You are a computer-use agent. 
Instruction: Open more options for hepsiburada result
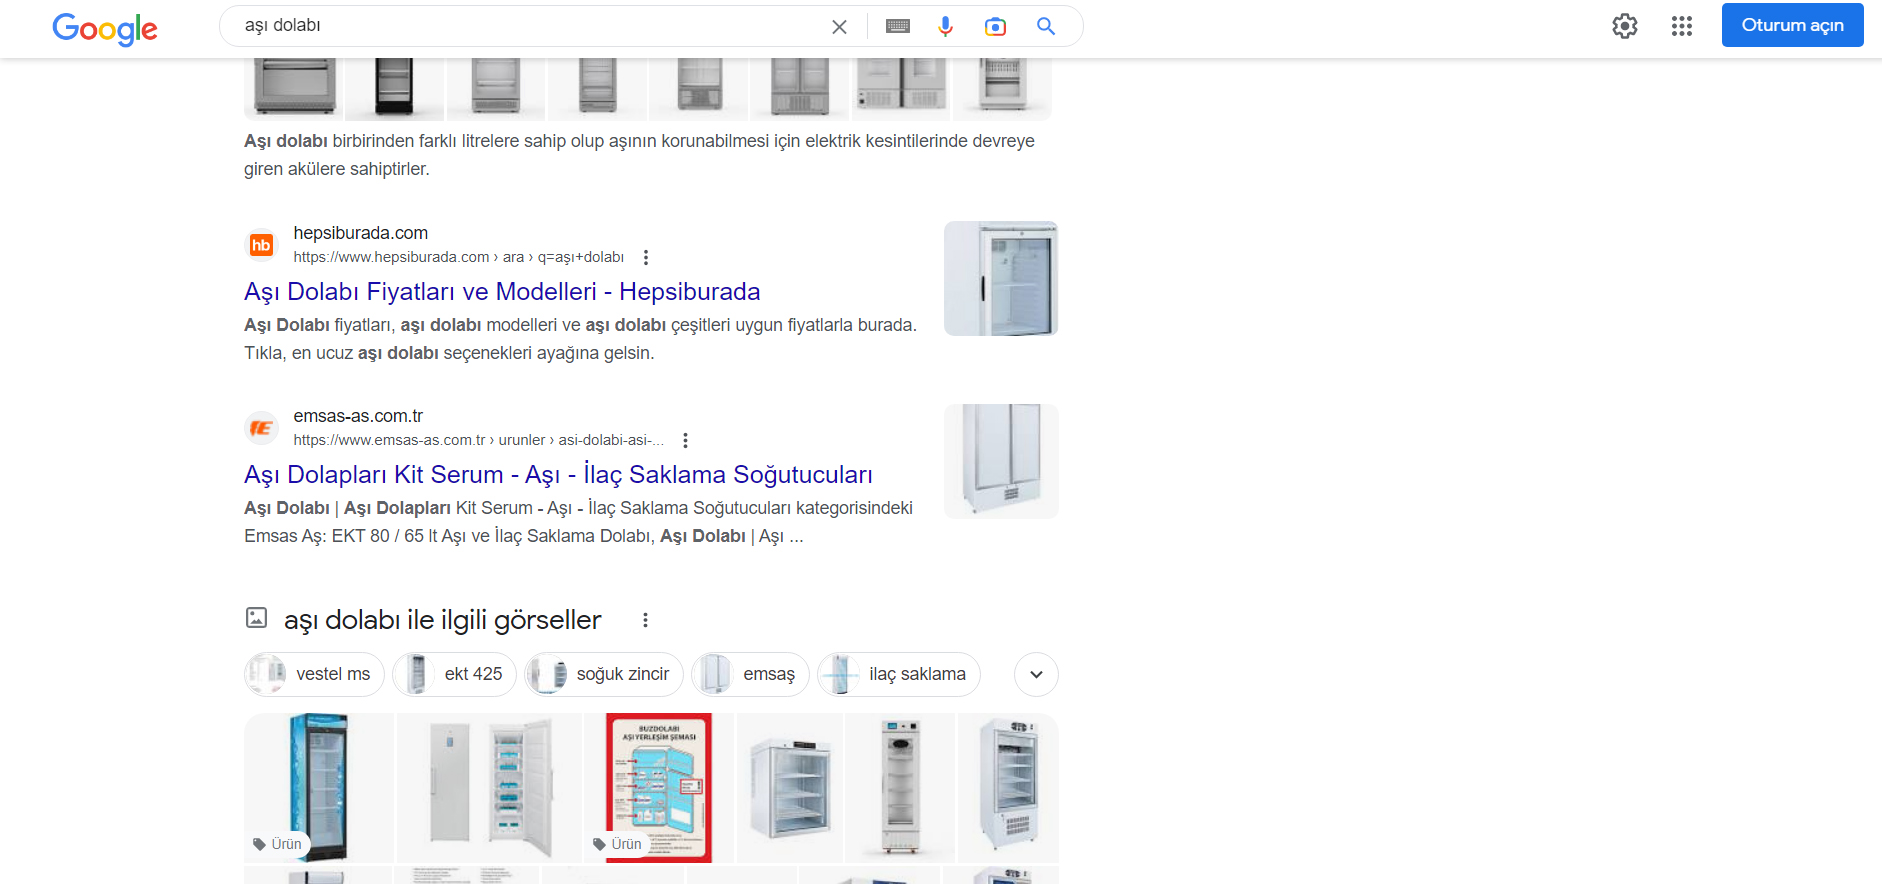click(x=646, y=257)
